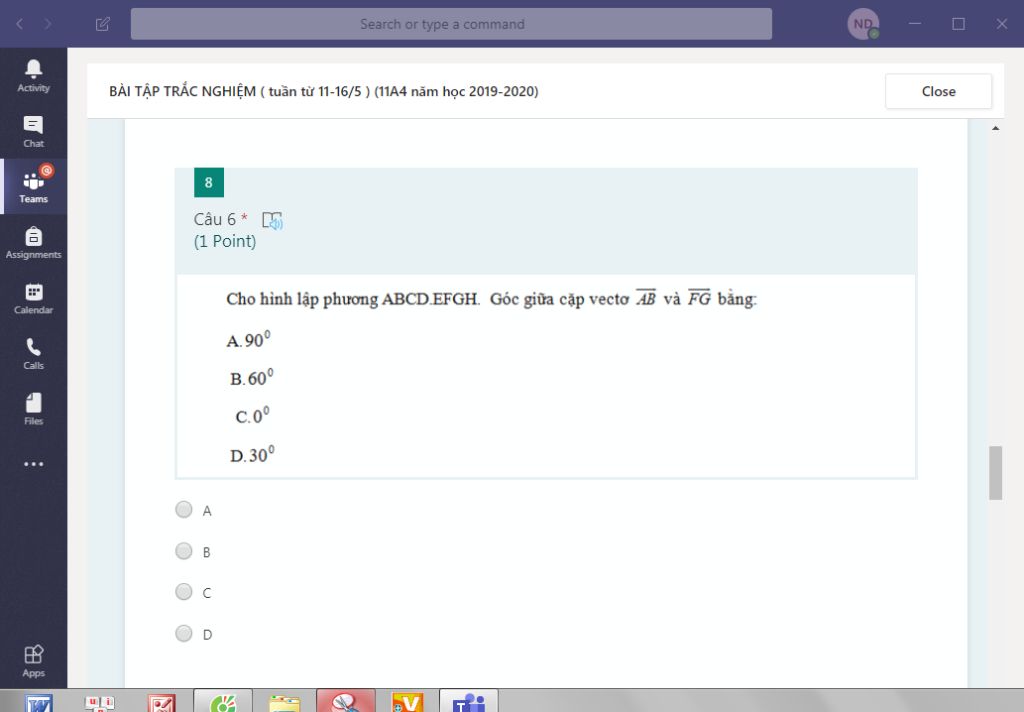Go forward with the right arrow
This screenshot has height=712, width=1024.
point(48,24)
